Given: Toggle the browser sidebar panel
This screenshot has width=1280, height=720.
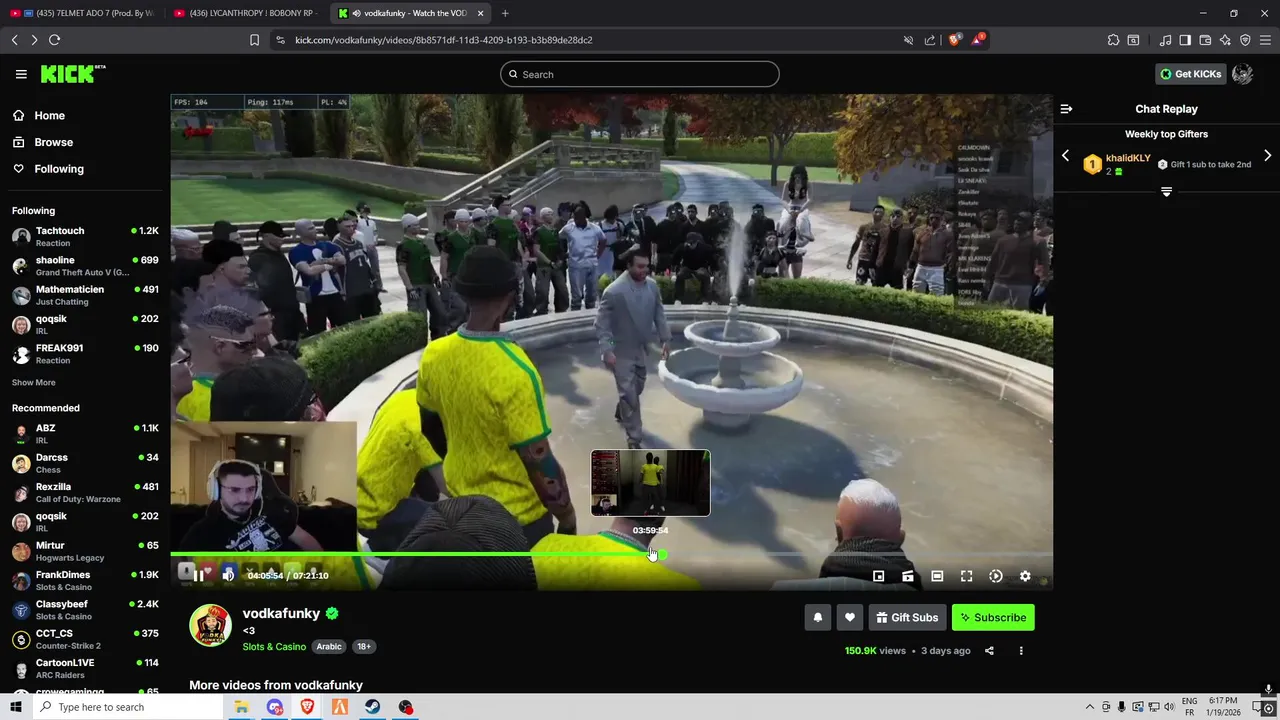Looking at the screenshot, I should tap(1185, 40).
